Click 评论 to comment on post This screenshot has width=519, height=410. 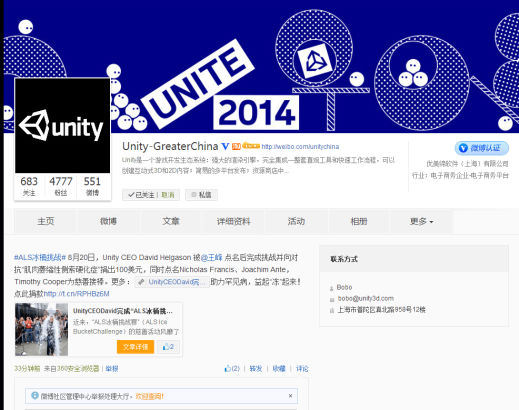302,369
